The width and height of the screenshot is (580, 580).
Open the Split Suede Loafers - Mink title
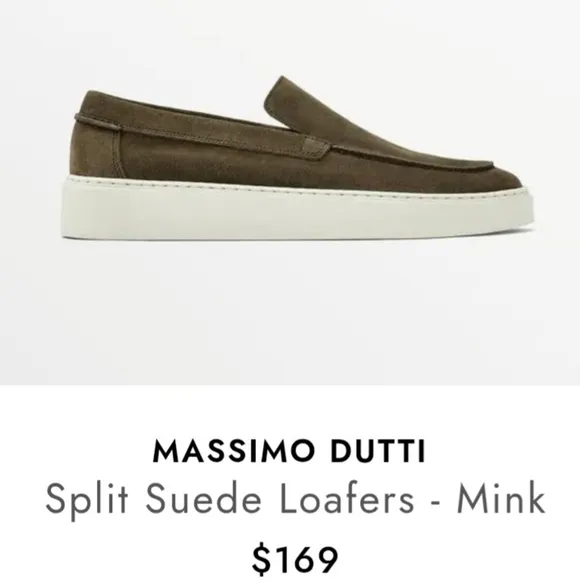pos(295,499)
